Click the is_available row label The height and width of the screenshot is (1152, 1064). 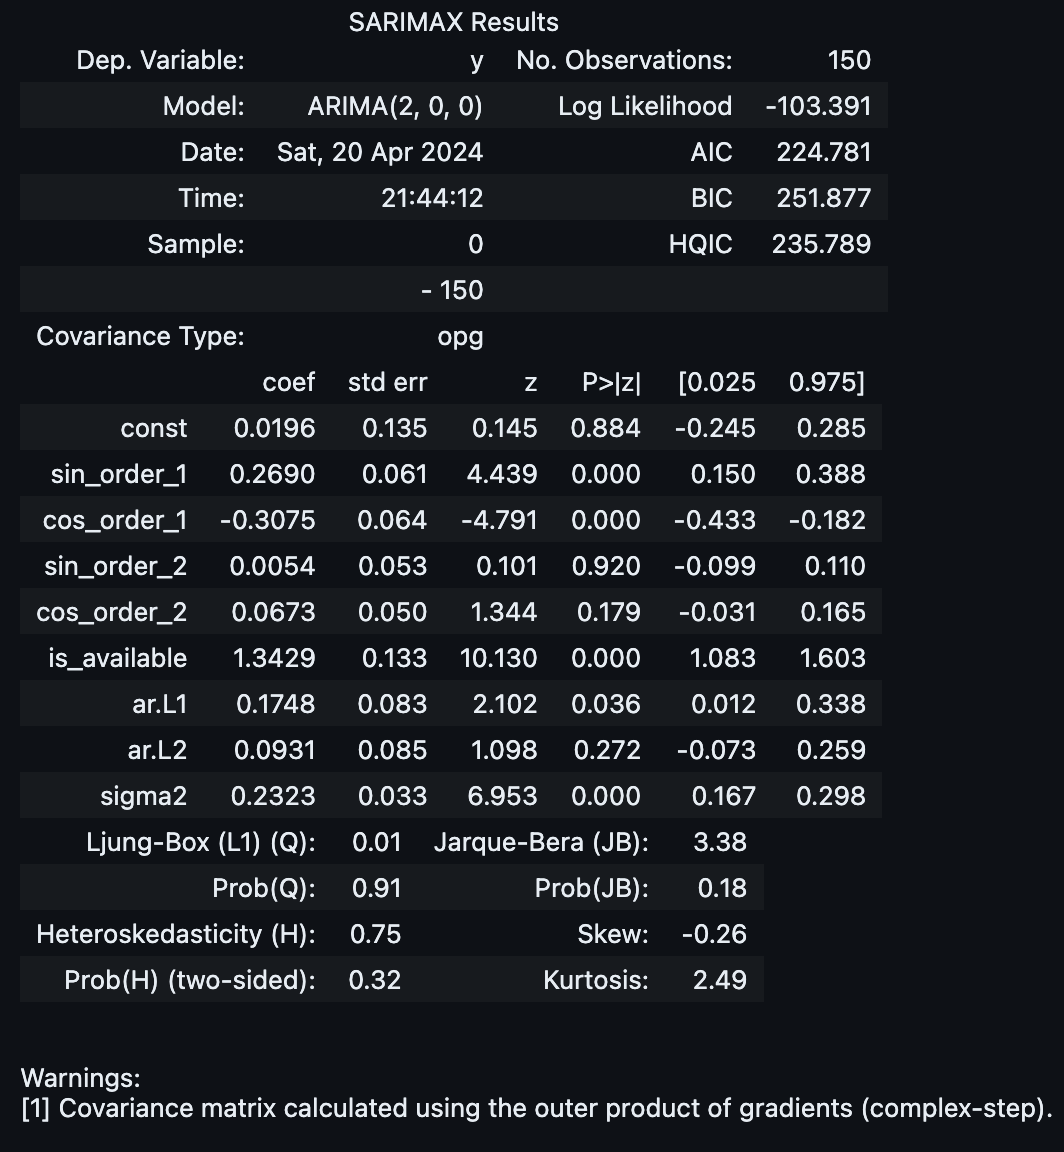pyautogui.click(x=118, y=658)
